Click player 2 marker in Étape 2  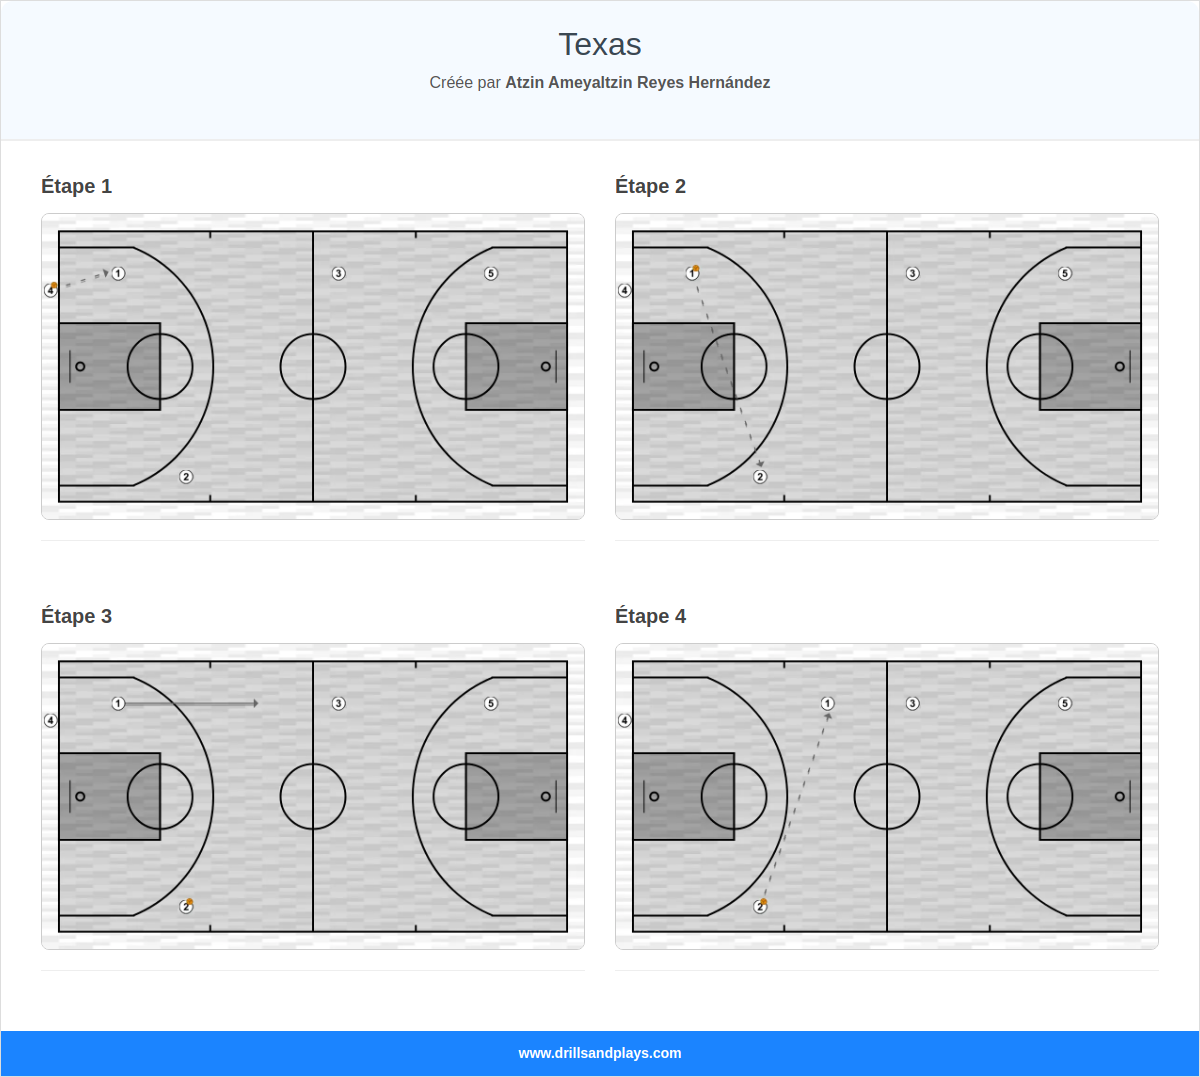[759, 477]
